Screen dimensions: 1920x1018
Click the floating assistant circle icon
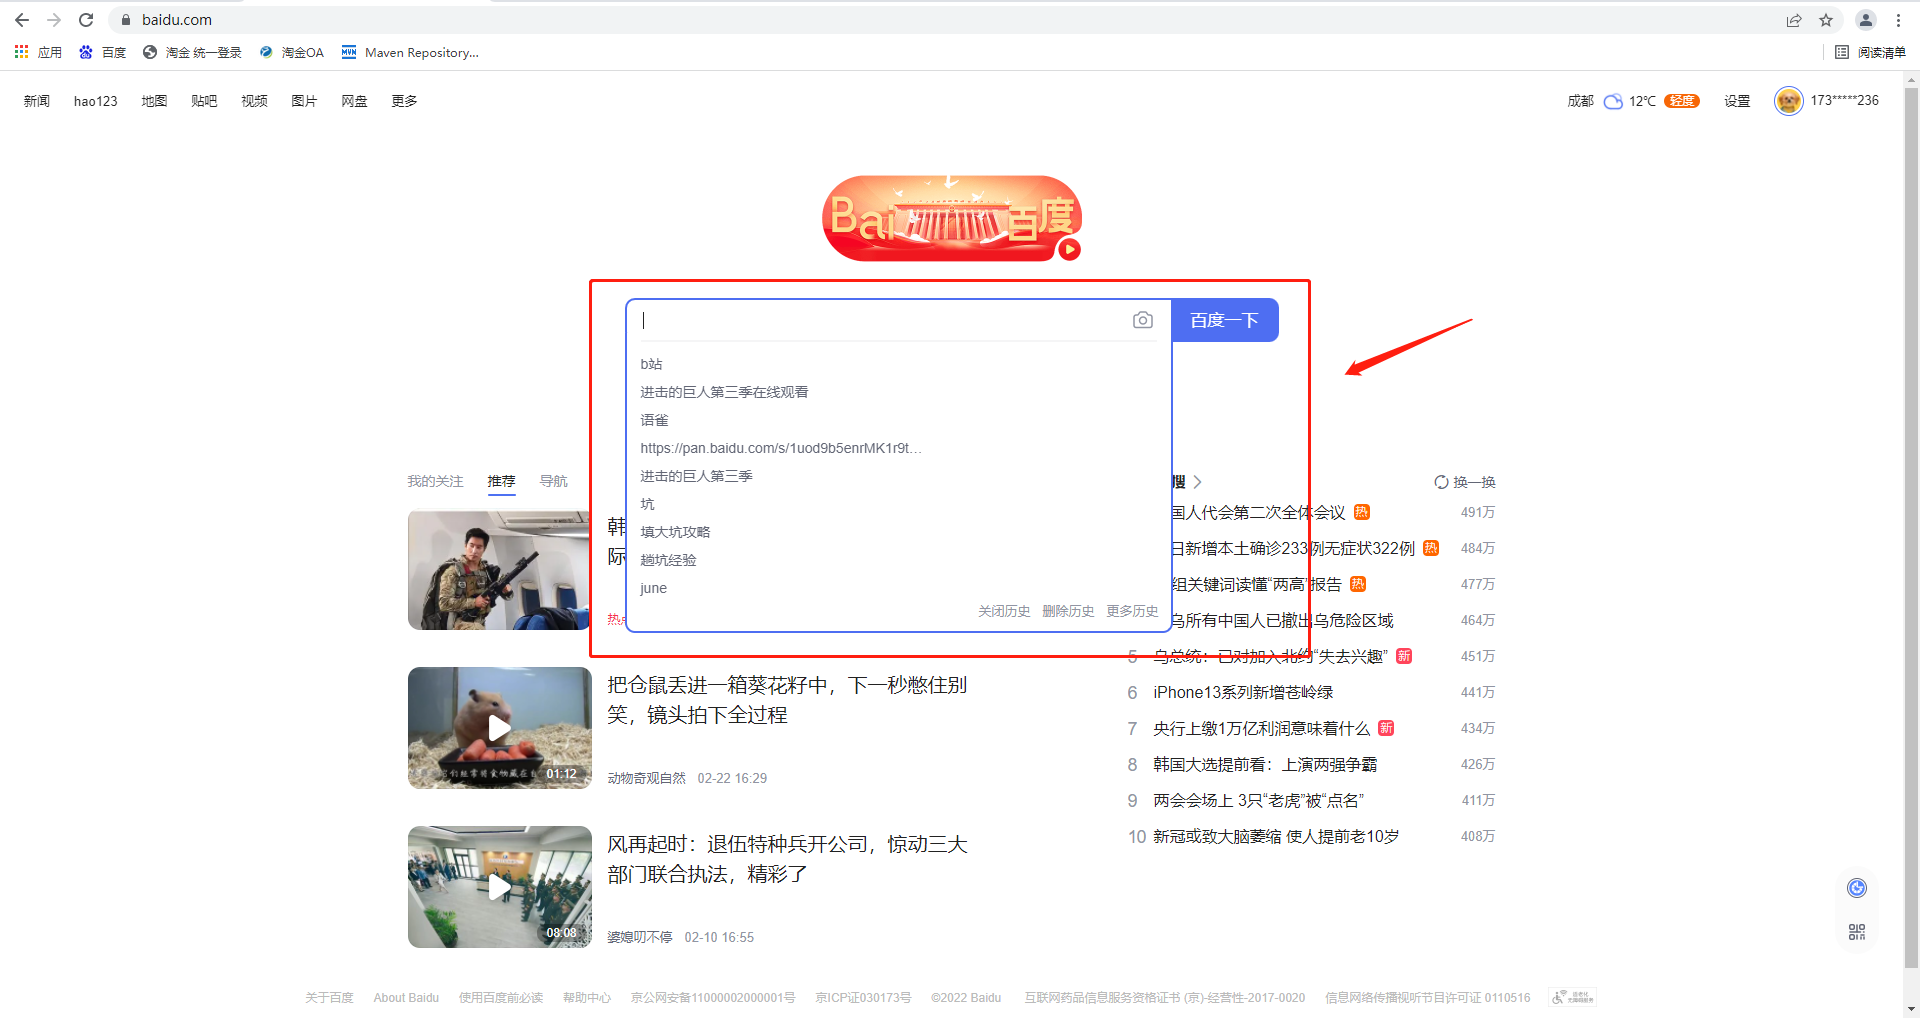tap(1857, 888)
